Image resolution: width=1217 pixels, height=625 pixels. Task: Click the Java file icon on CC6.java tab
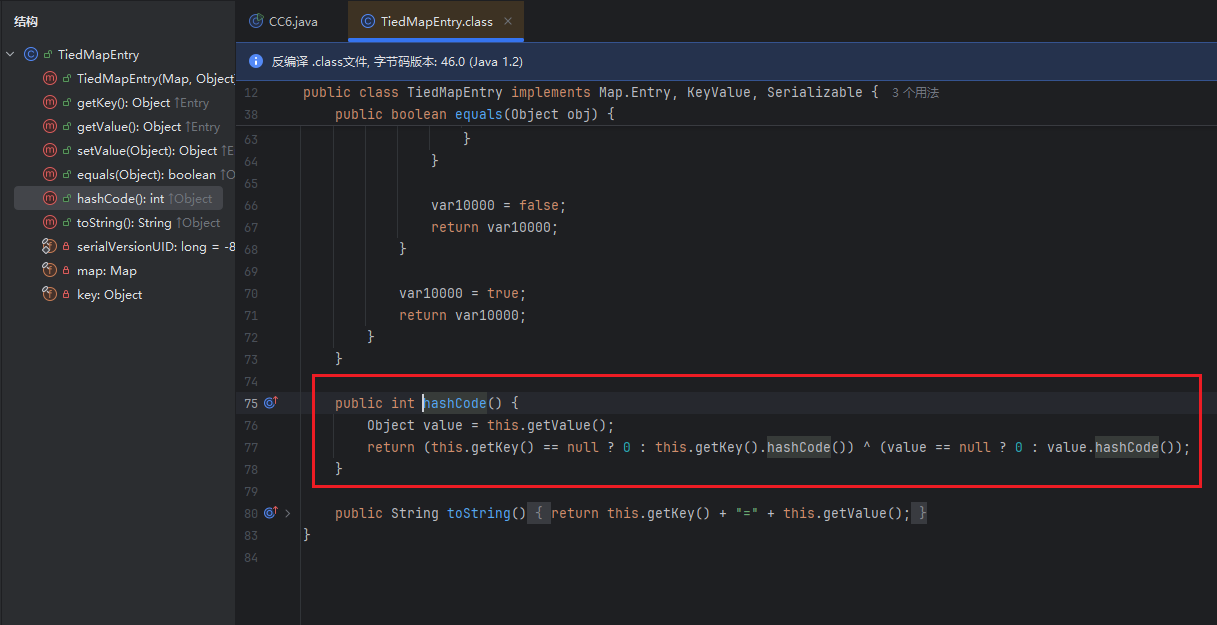tap(257, 21)
